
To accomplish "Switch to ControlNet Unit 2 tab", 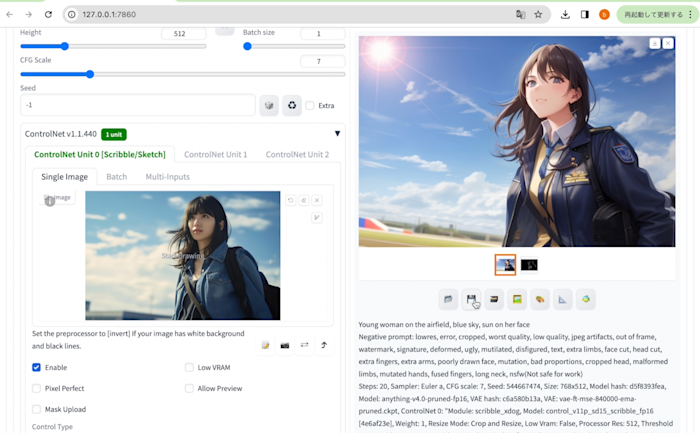I will (x=297, y=154).
